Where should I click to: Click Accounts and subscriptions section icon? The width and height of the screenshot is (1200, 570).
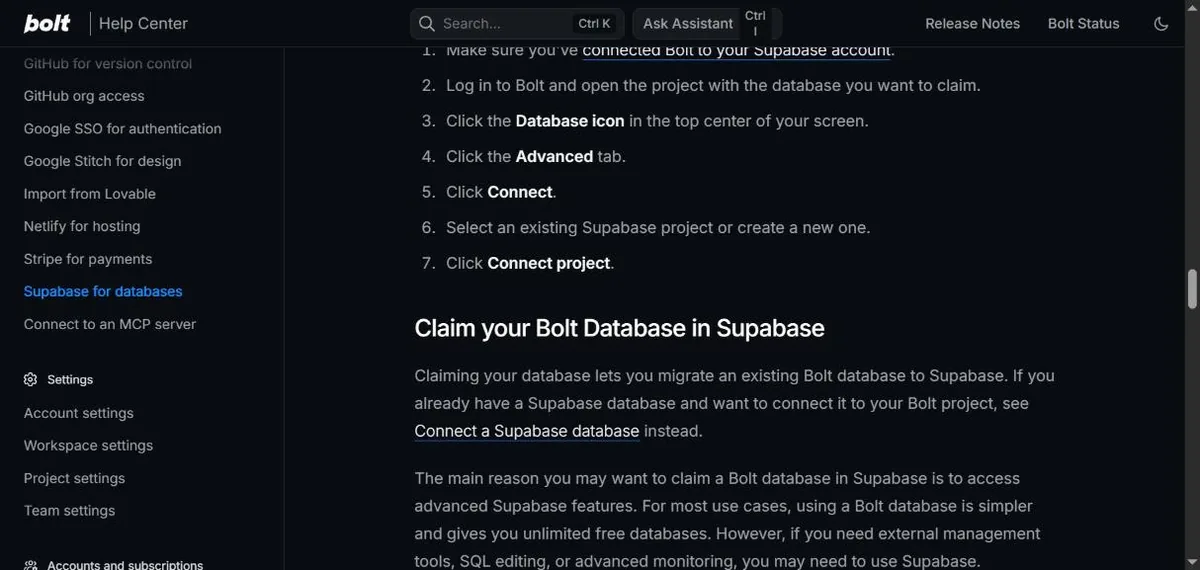[30, 565]
